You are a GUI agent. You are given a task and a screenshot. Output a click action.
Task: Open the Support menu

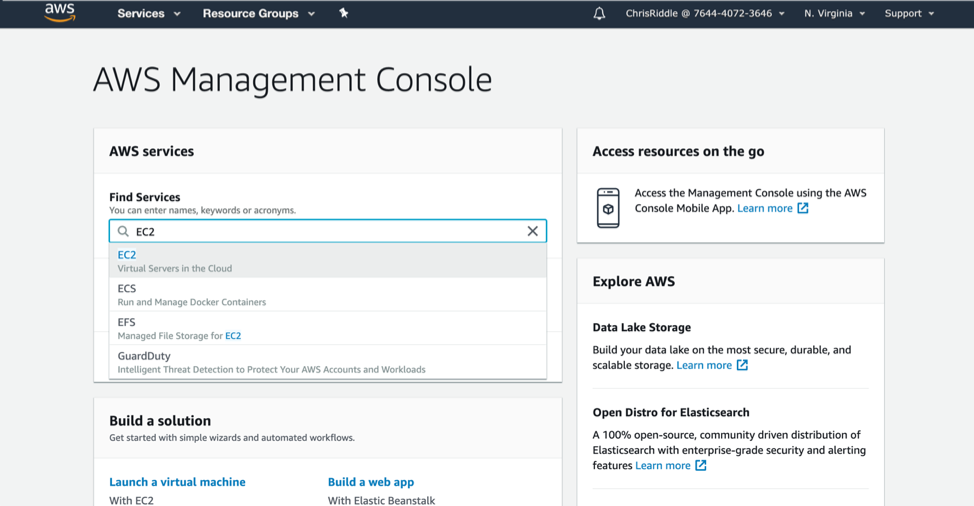[x=909, y=14]
